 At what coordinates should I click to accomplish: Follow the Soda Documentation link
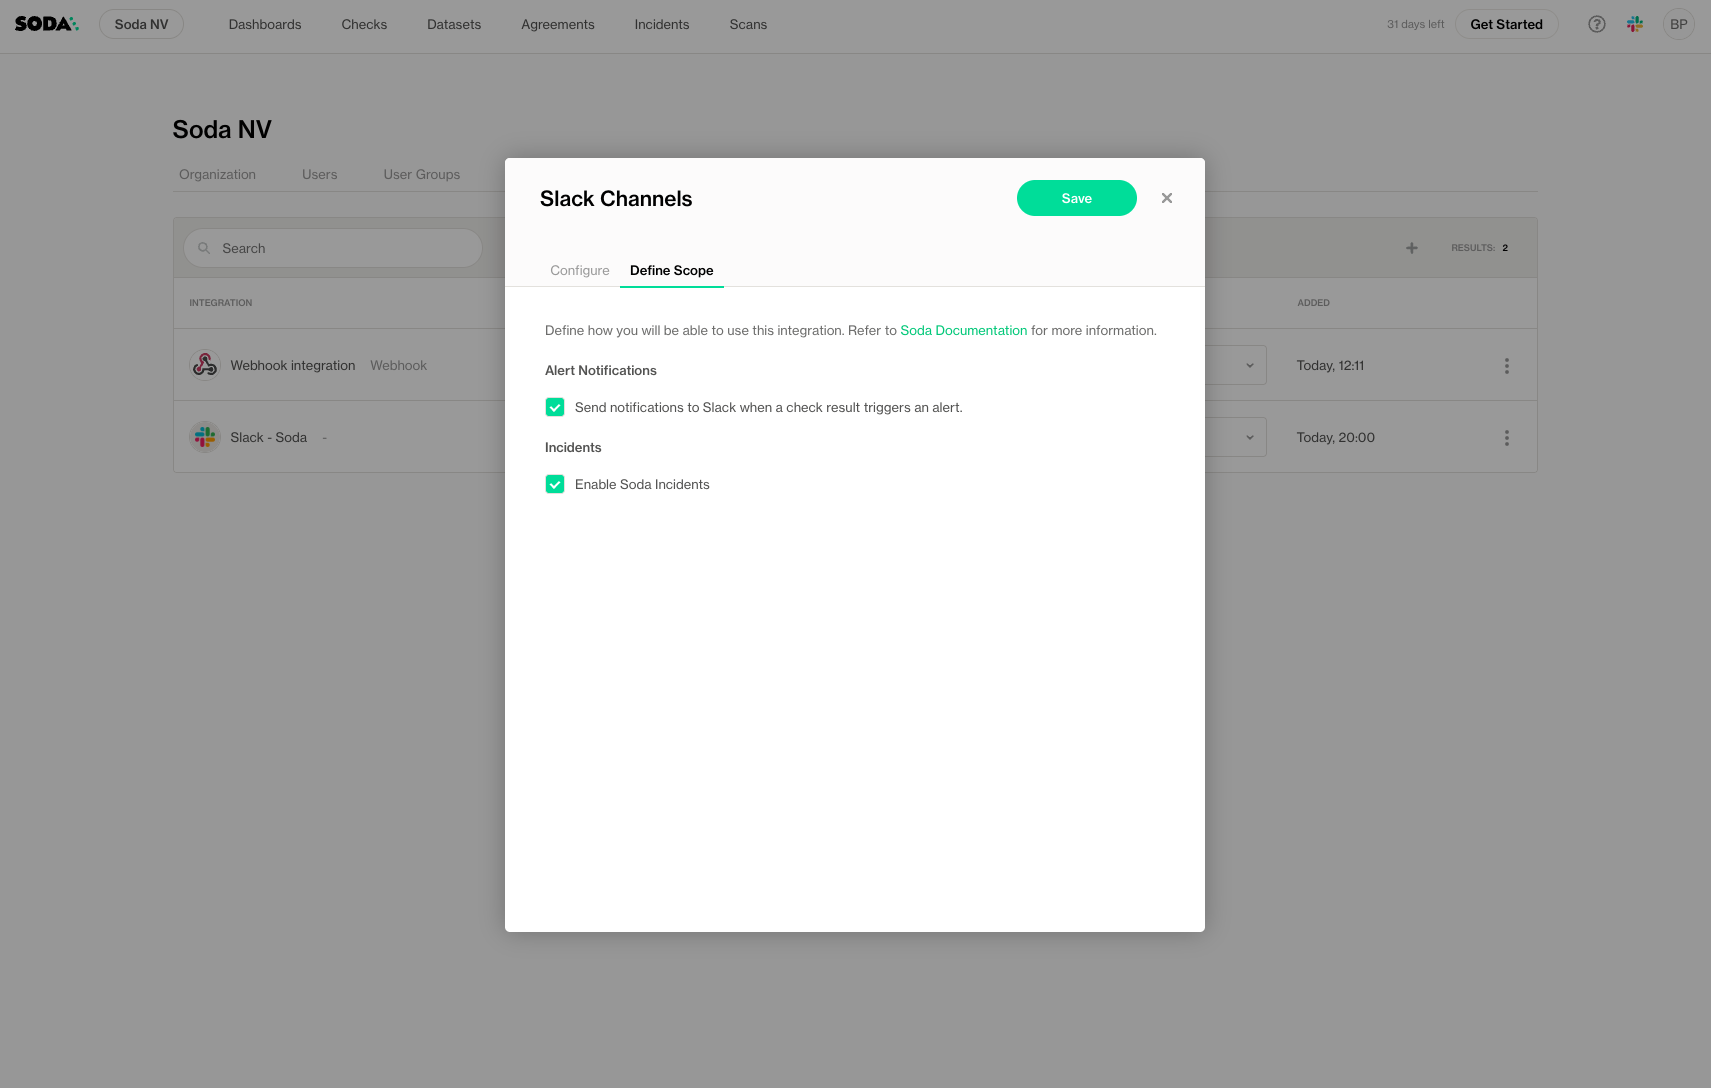pos(963,331)
